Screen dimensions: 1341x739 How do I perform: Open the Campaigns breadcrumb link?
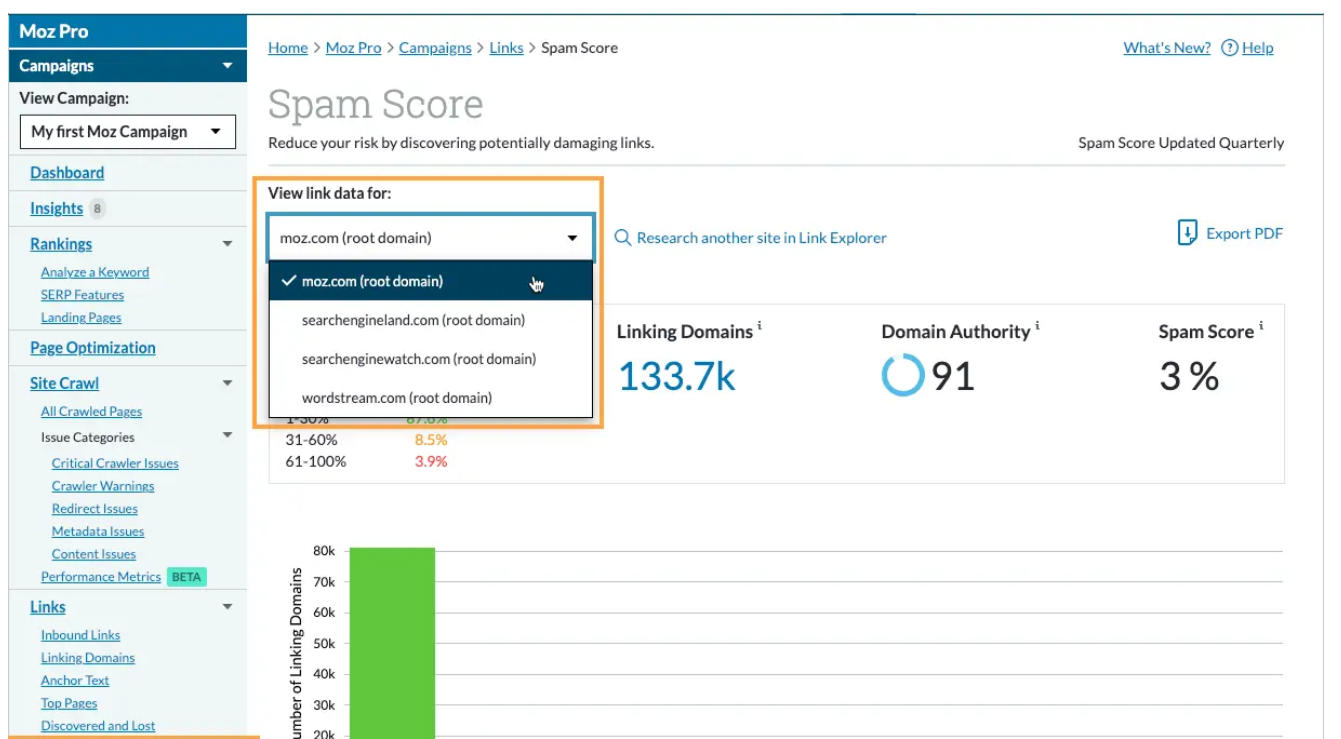[x=435, y=48]
